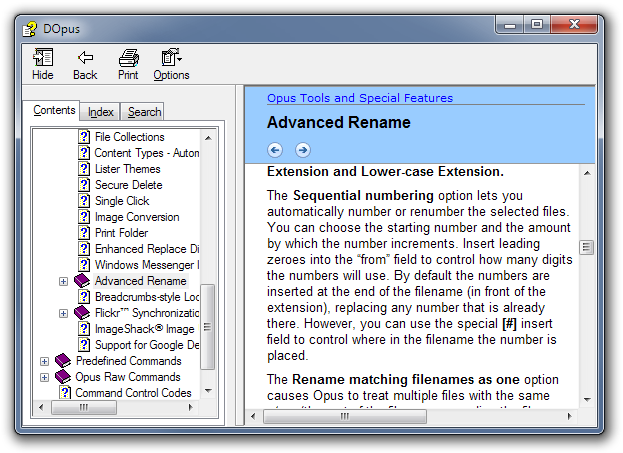Click the article pane scroll right arrow
This screenshot has width=623, height=453.
(x=570, y=416)
